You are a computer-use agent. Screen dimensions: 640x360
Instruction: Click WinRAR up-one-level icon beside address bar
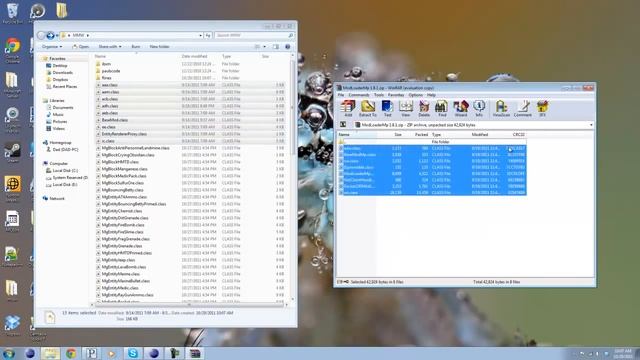pos(343,125)
